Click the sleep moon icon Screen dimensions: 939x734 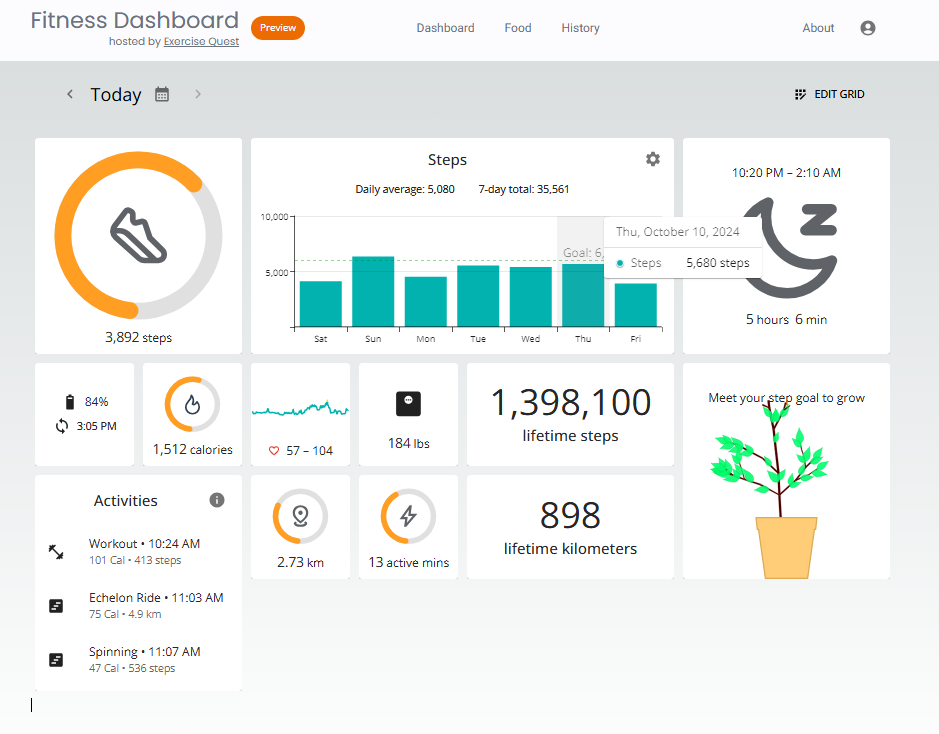coord(792,247)
